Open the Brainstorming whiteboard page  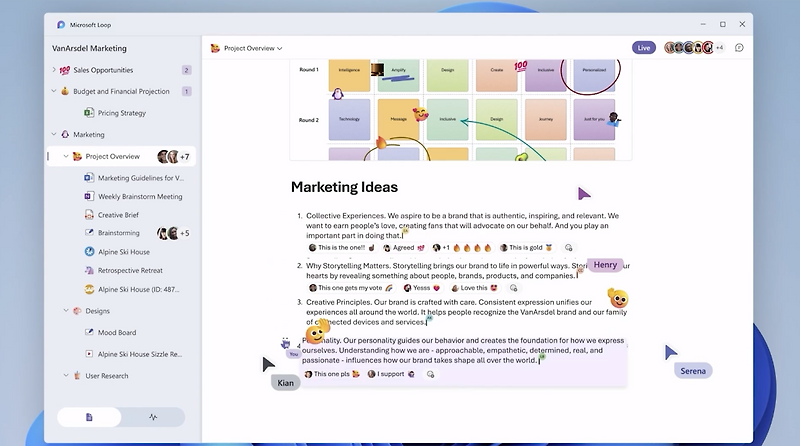(118, 233)
